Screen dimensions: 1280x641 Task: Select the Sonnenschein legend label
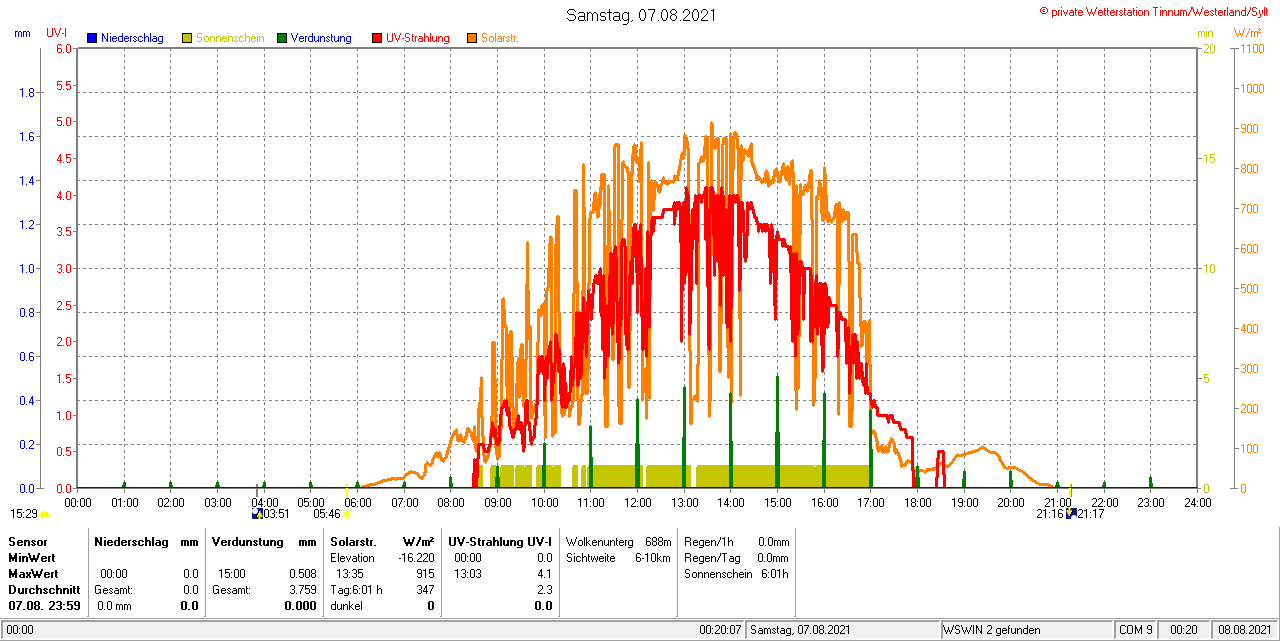coord(230,38)
